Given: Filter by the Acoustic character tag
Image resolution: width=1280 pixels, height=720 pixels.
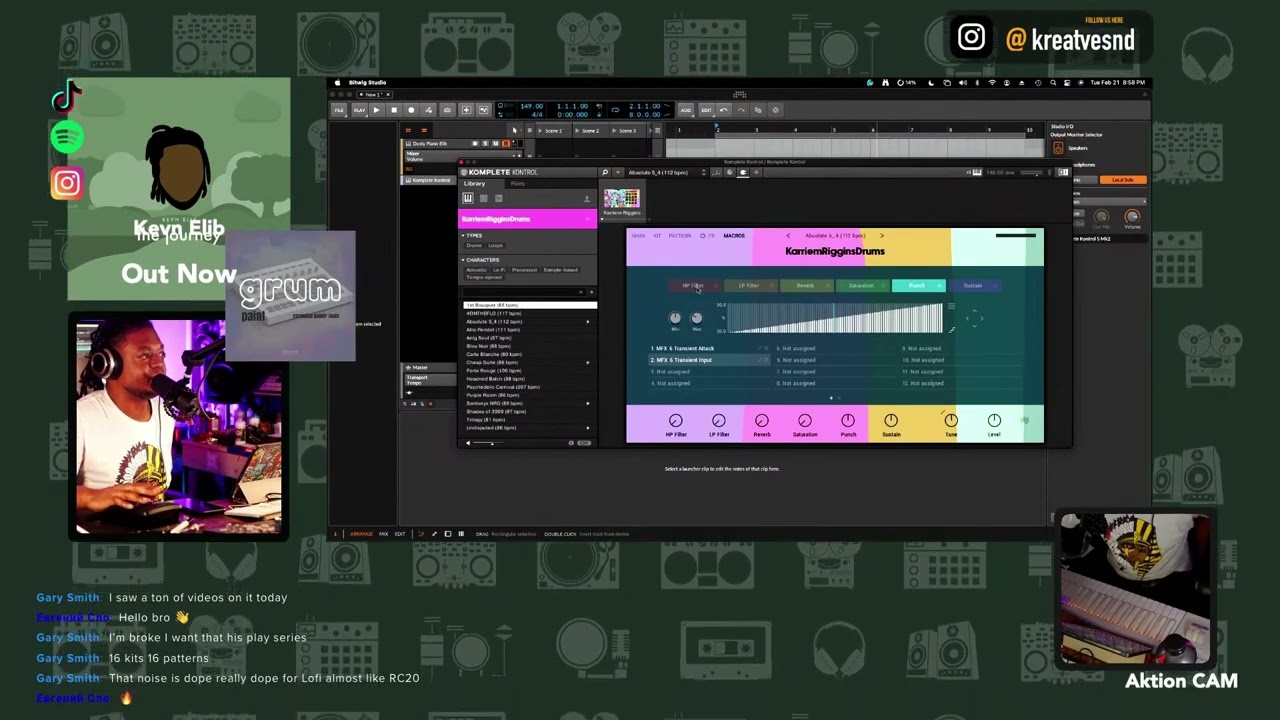Looking at the screenshot, I should 476,270.
